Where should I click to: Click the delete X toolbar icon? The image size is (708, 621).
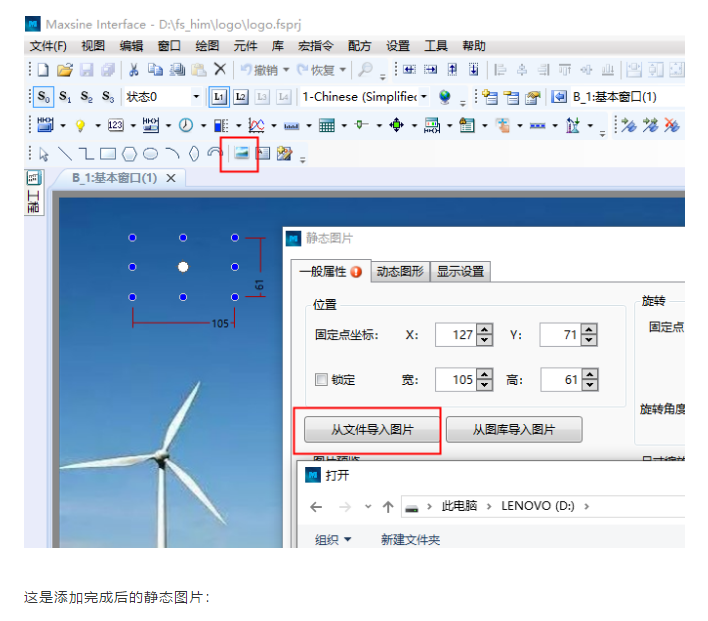tap(220, 70)
